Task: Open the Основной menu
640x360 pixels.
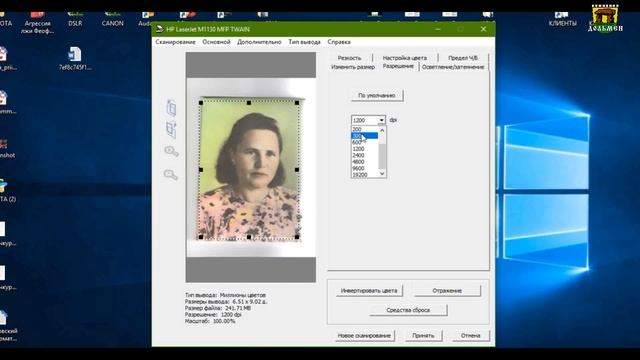Action: pos(216,42)
